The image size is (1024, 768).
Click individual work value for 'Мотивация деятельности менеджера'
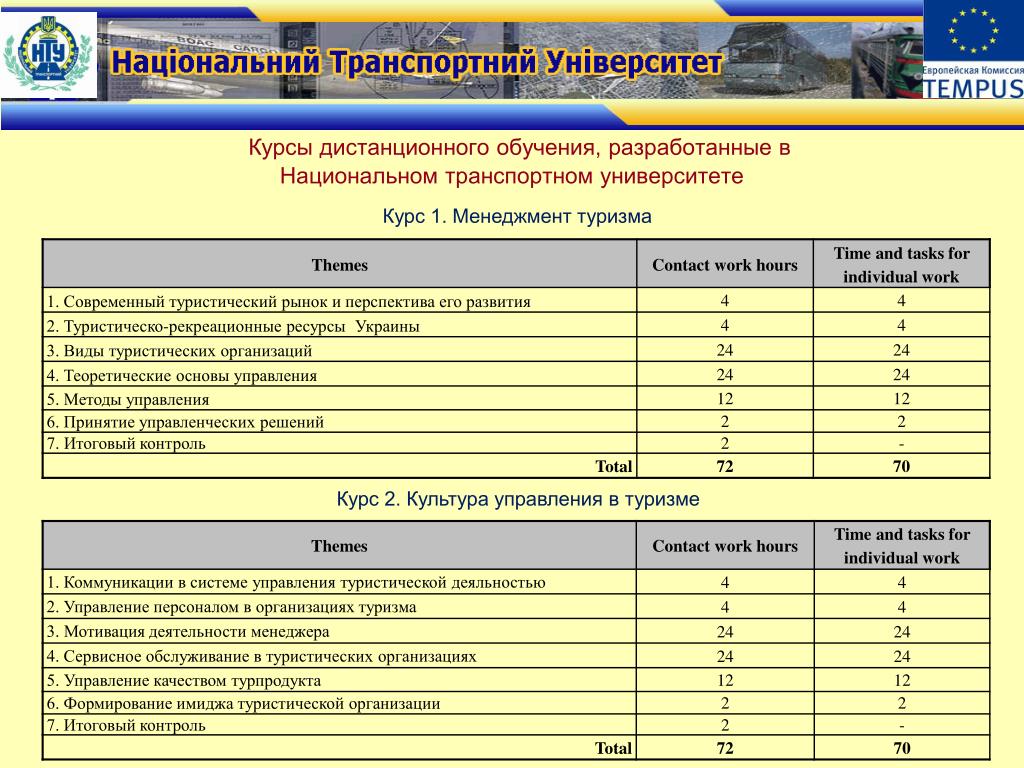902,632
